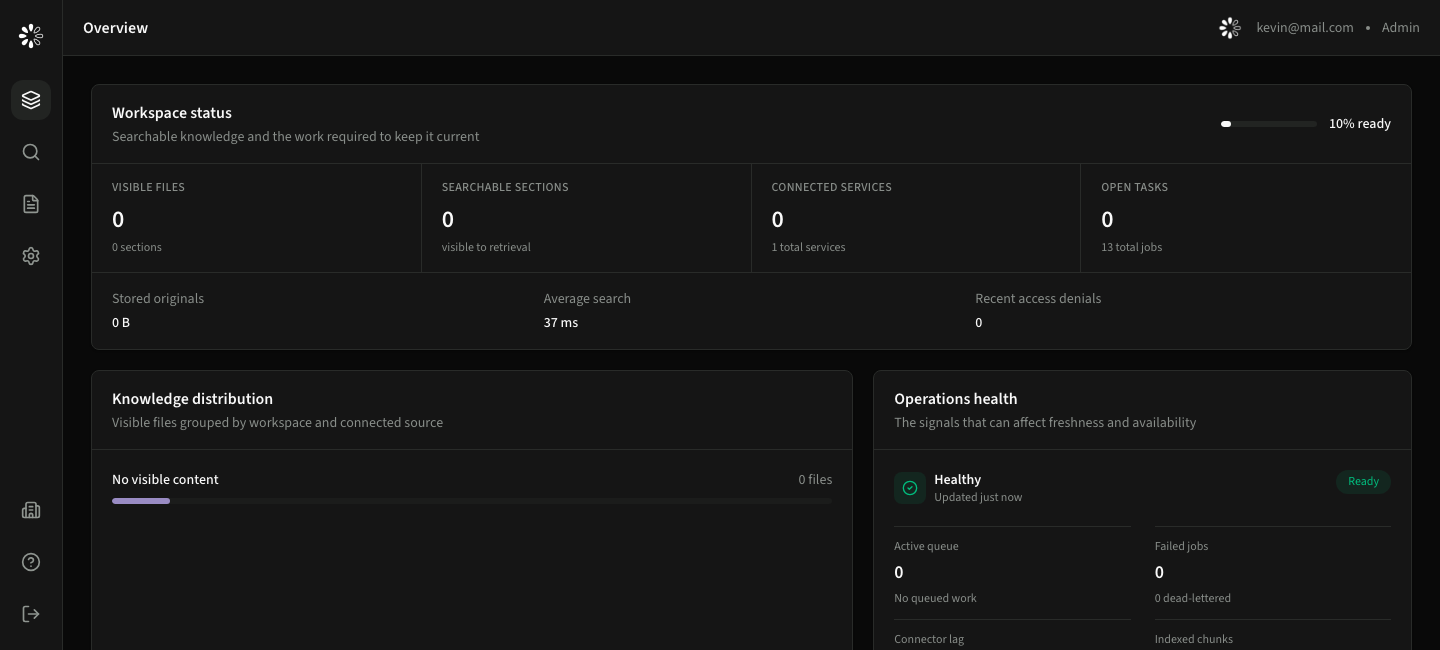The width and height of the screenshot is (1440, 650).
Task: Click the 'visible to retrieval' text
Action: (486, 247)
